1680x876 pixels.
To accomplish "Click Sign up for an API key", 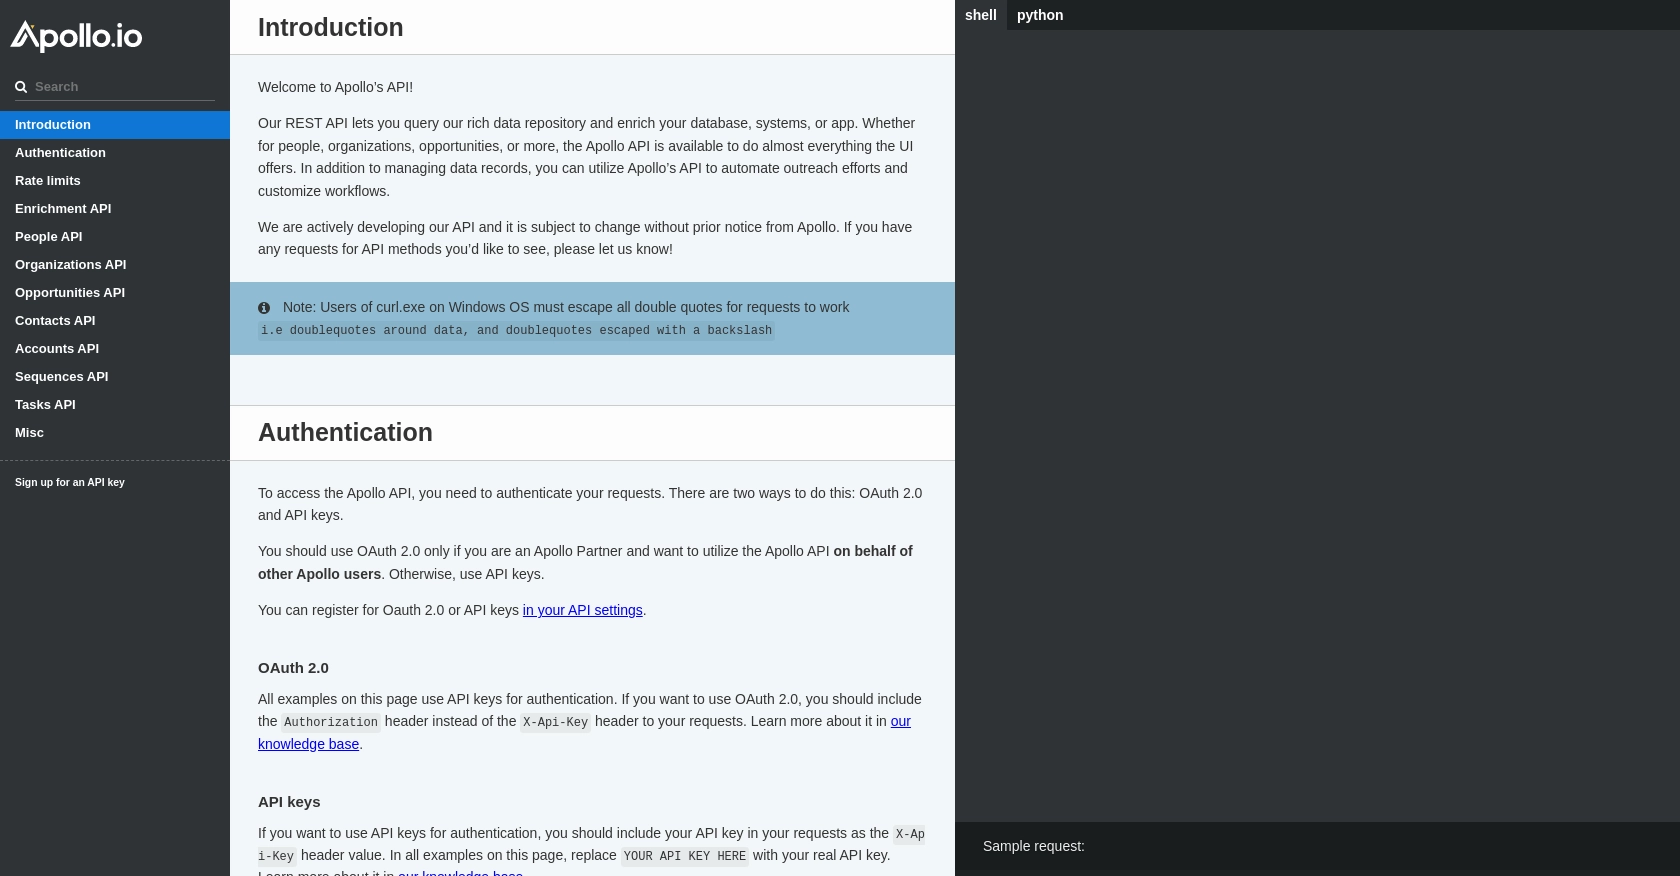I will 70,482.
